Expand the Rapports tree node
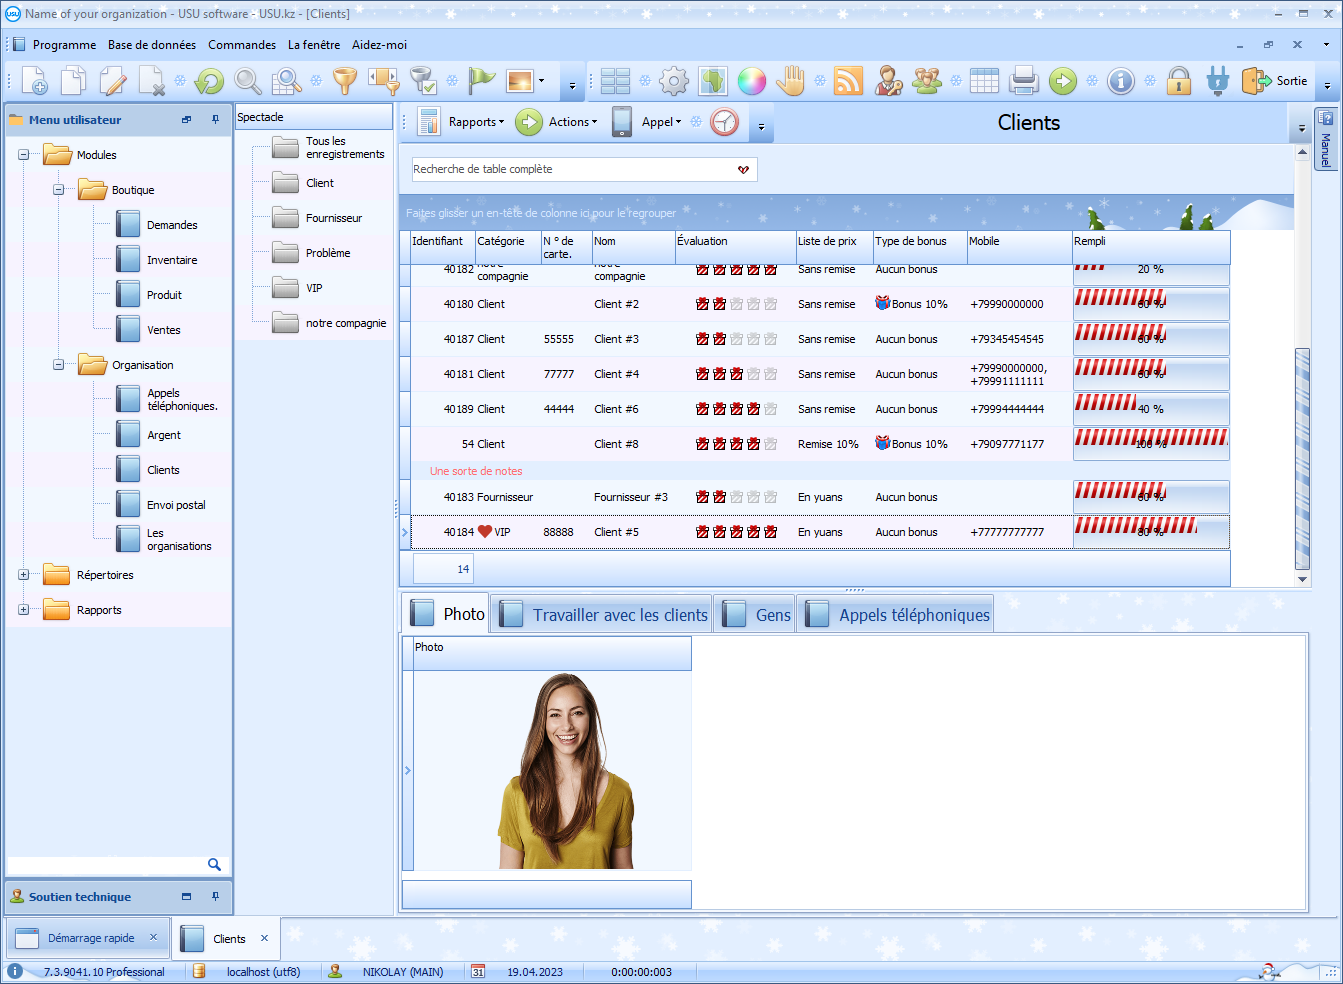This screenshot has height=984, width=1343. click(24, 610)
